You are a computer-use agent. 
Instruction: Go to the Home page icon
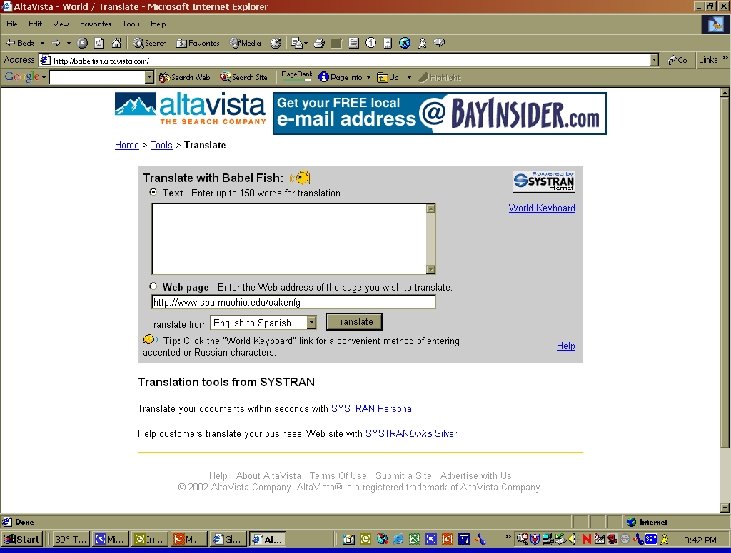tap(116, 43)
